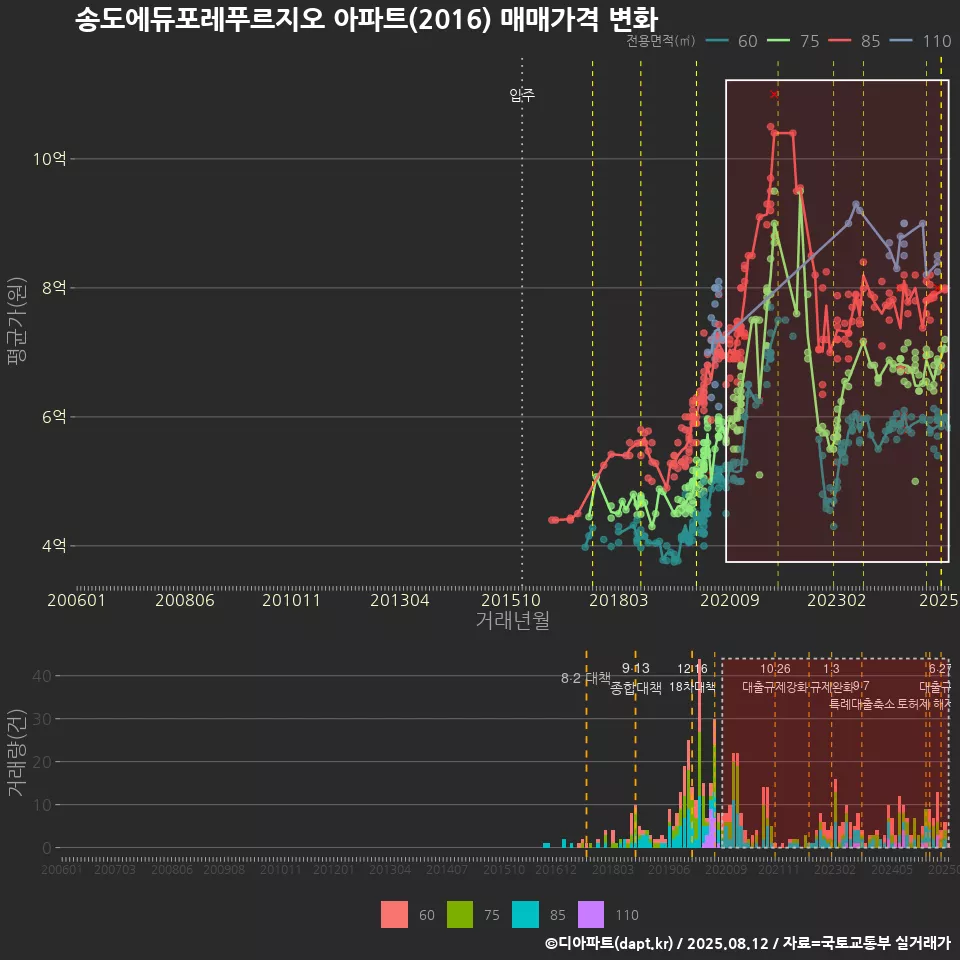
Task: Click 200601 on the price chart axis
Action: [x=77, y=600]
